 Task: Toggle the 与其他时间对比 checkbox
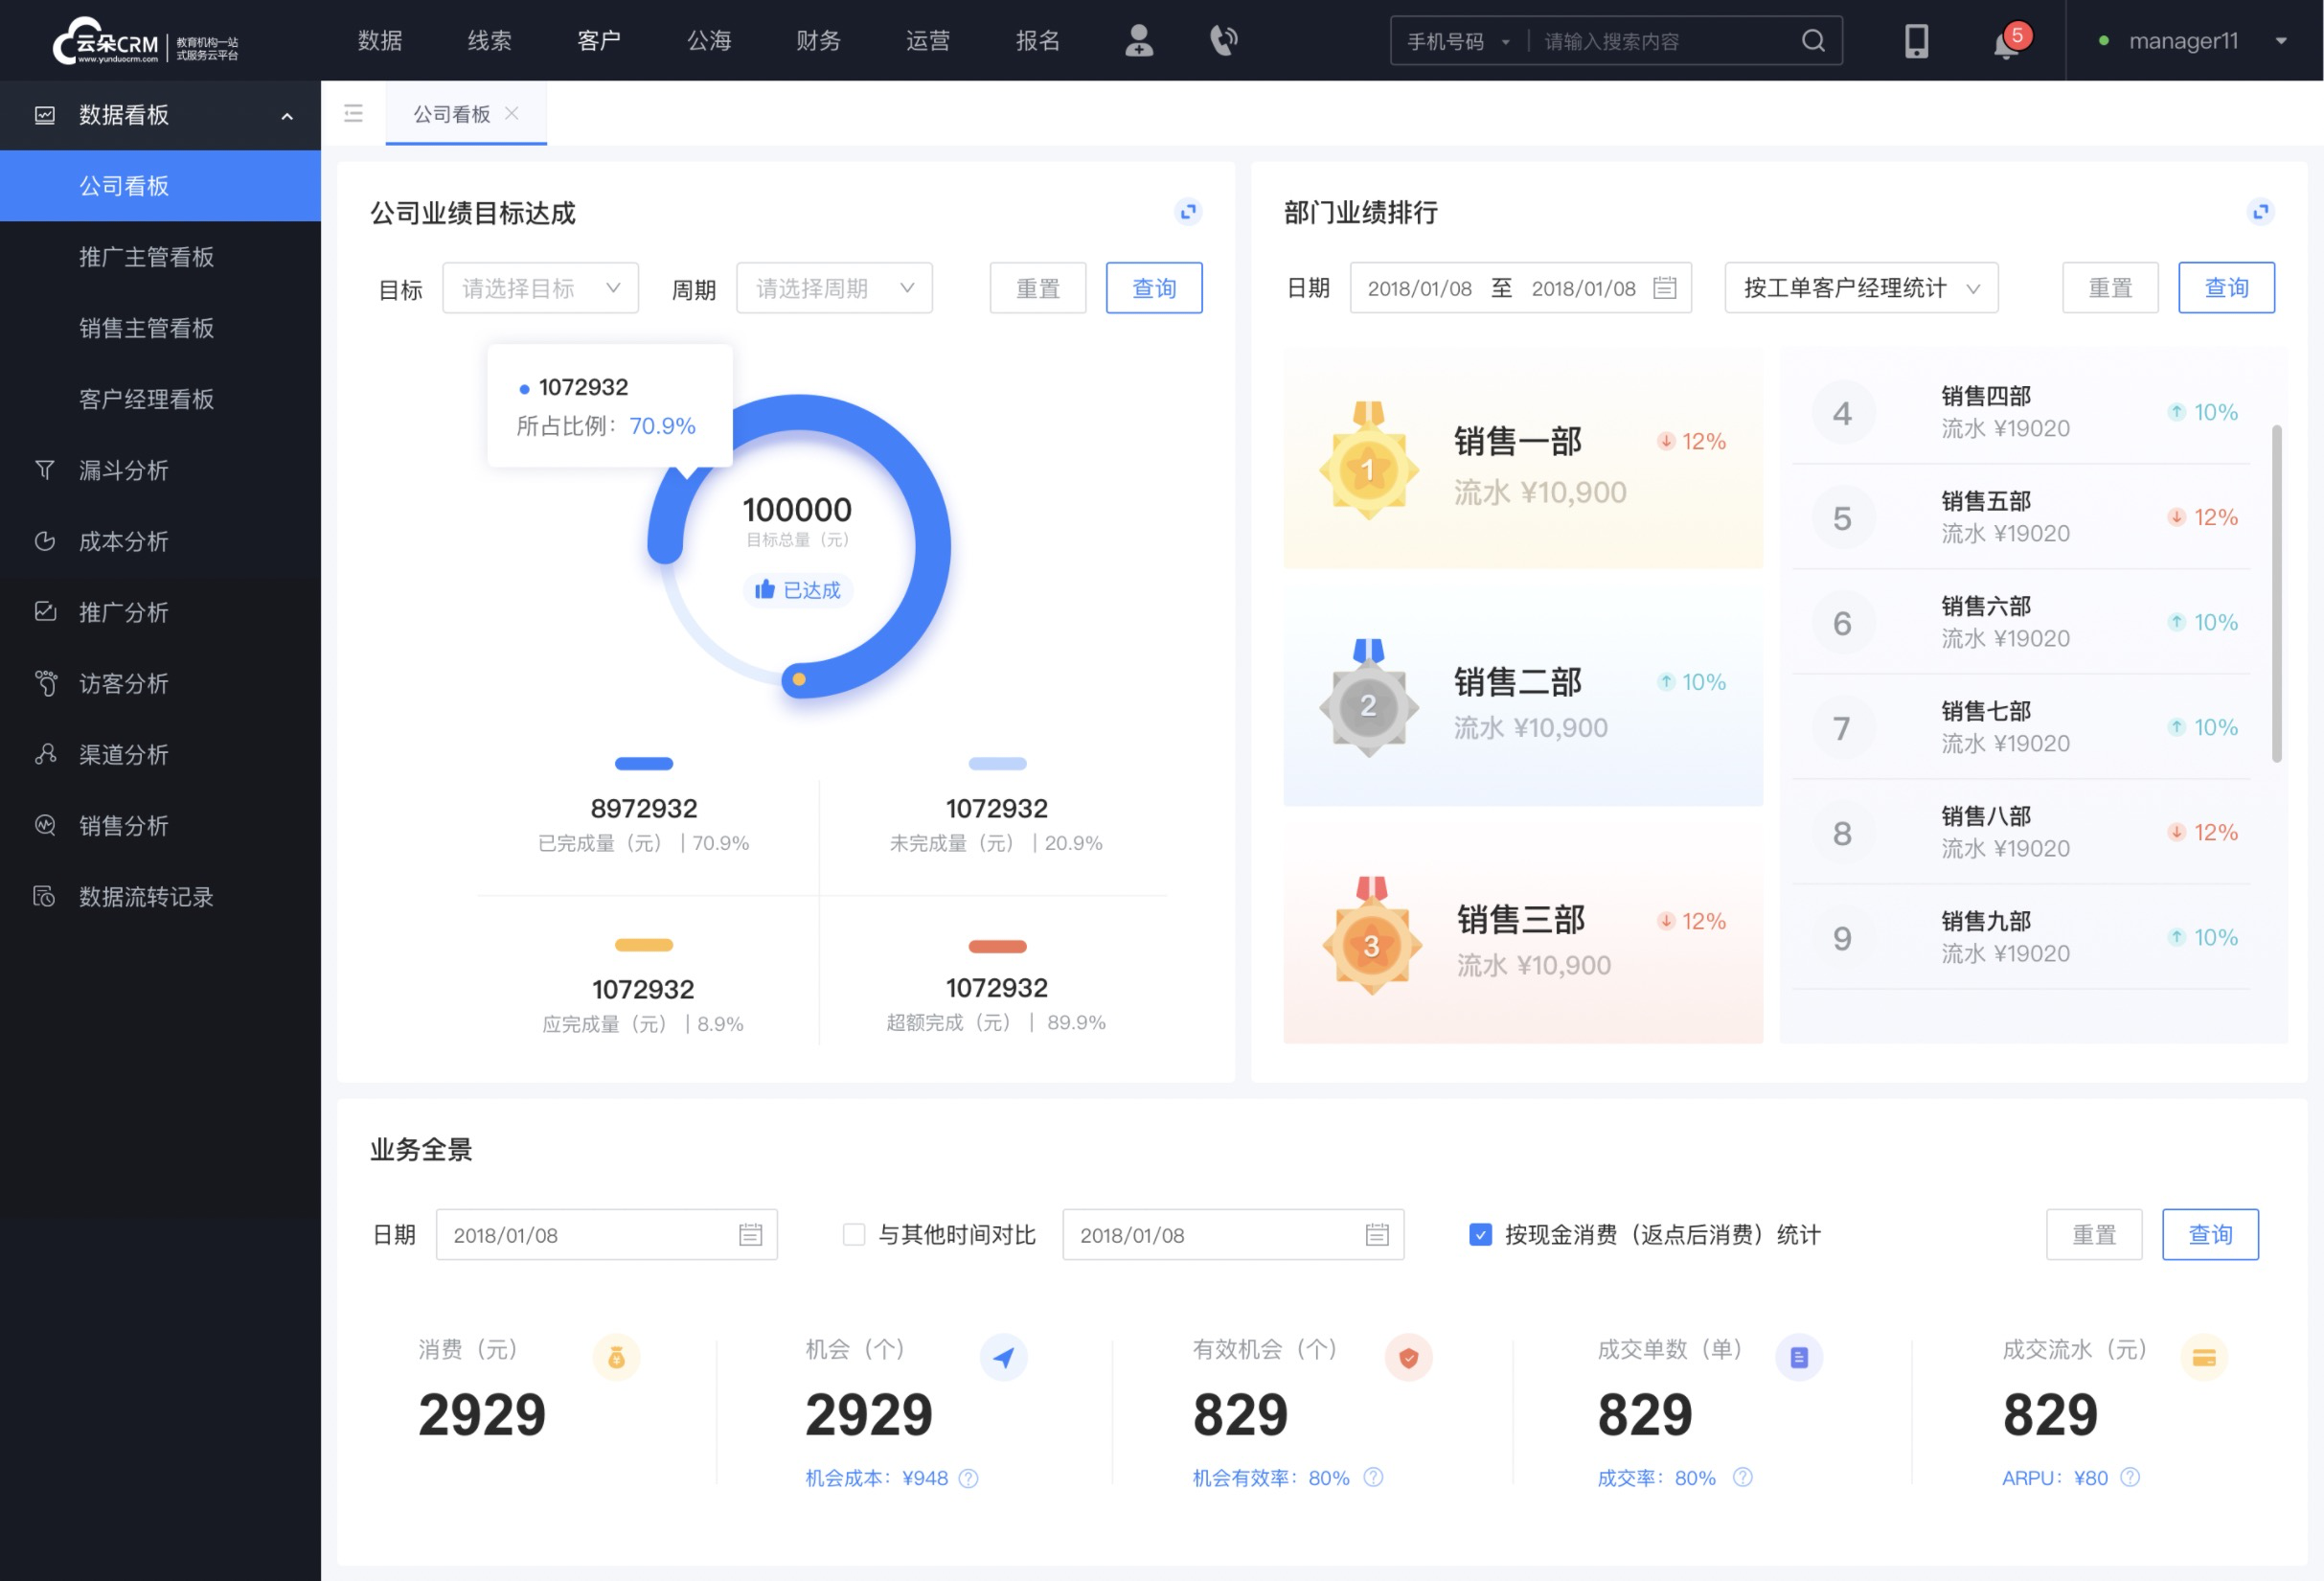point(845,1235)
